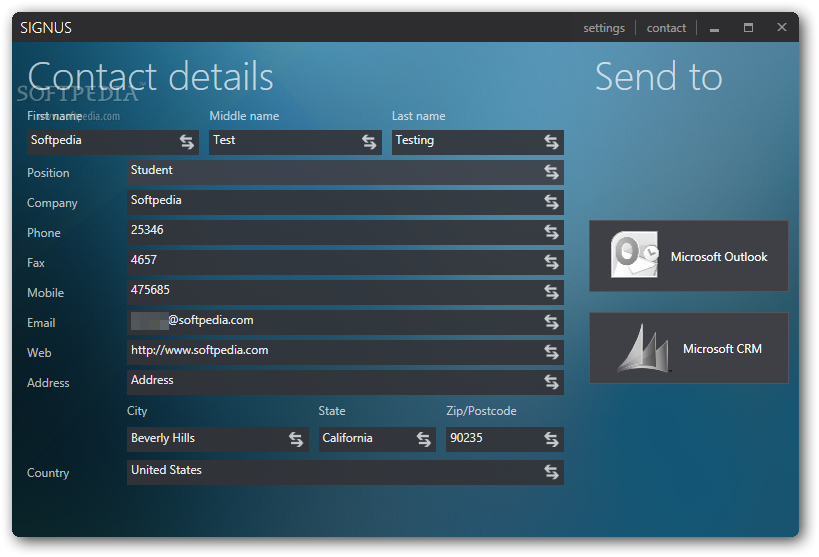Edit the Country field showing United States

345,472
